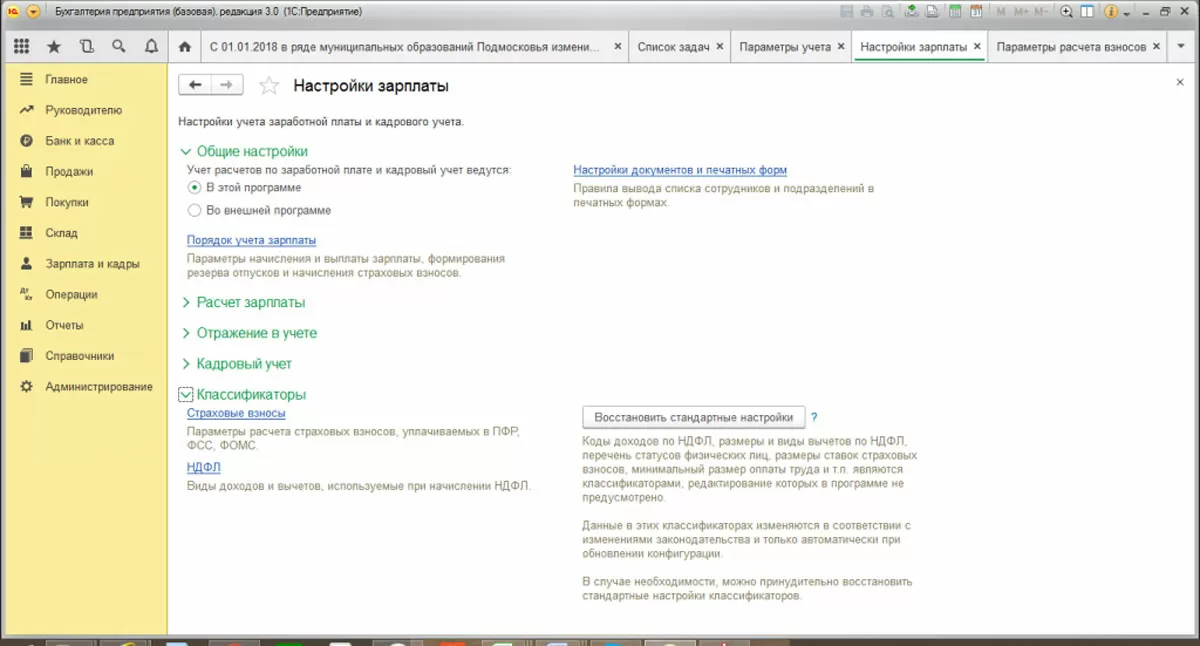
Task: Select radio button 'В этой программе'
Action: [195, 187]
